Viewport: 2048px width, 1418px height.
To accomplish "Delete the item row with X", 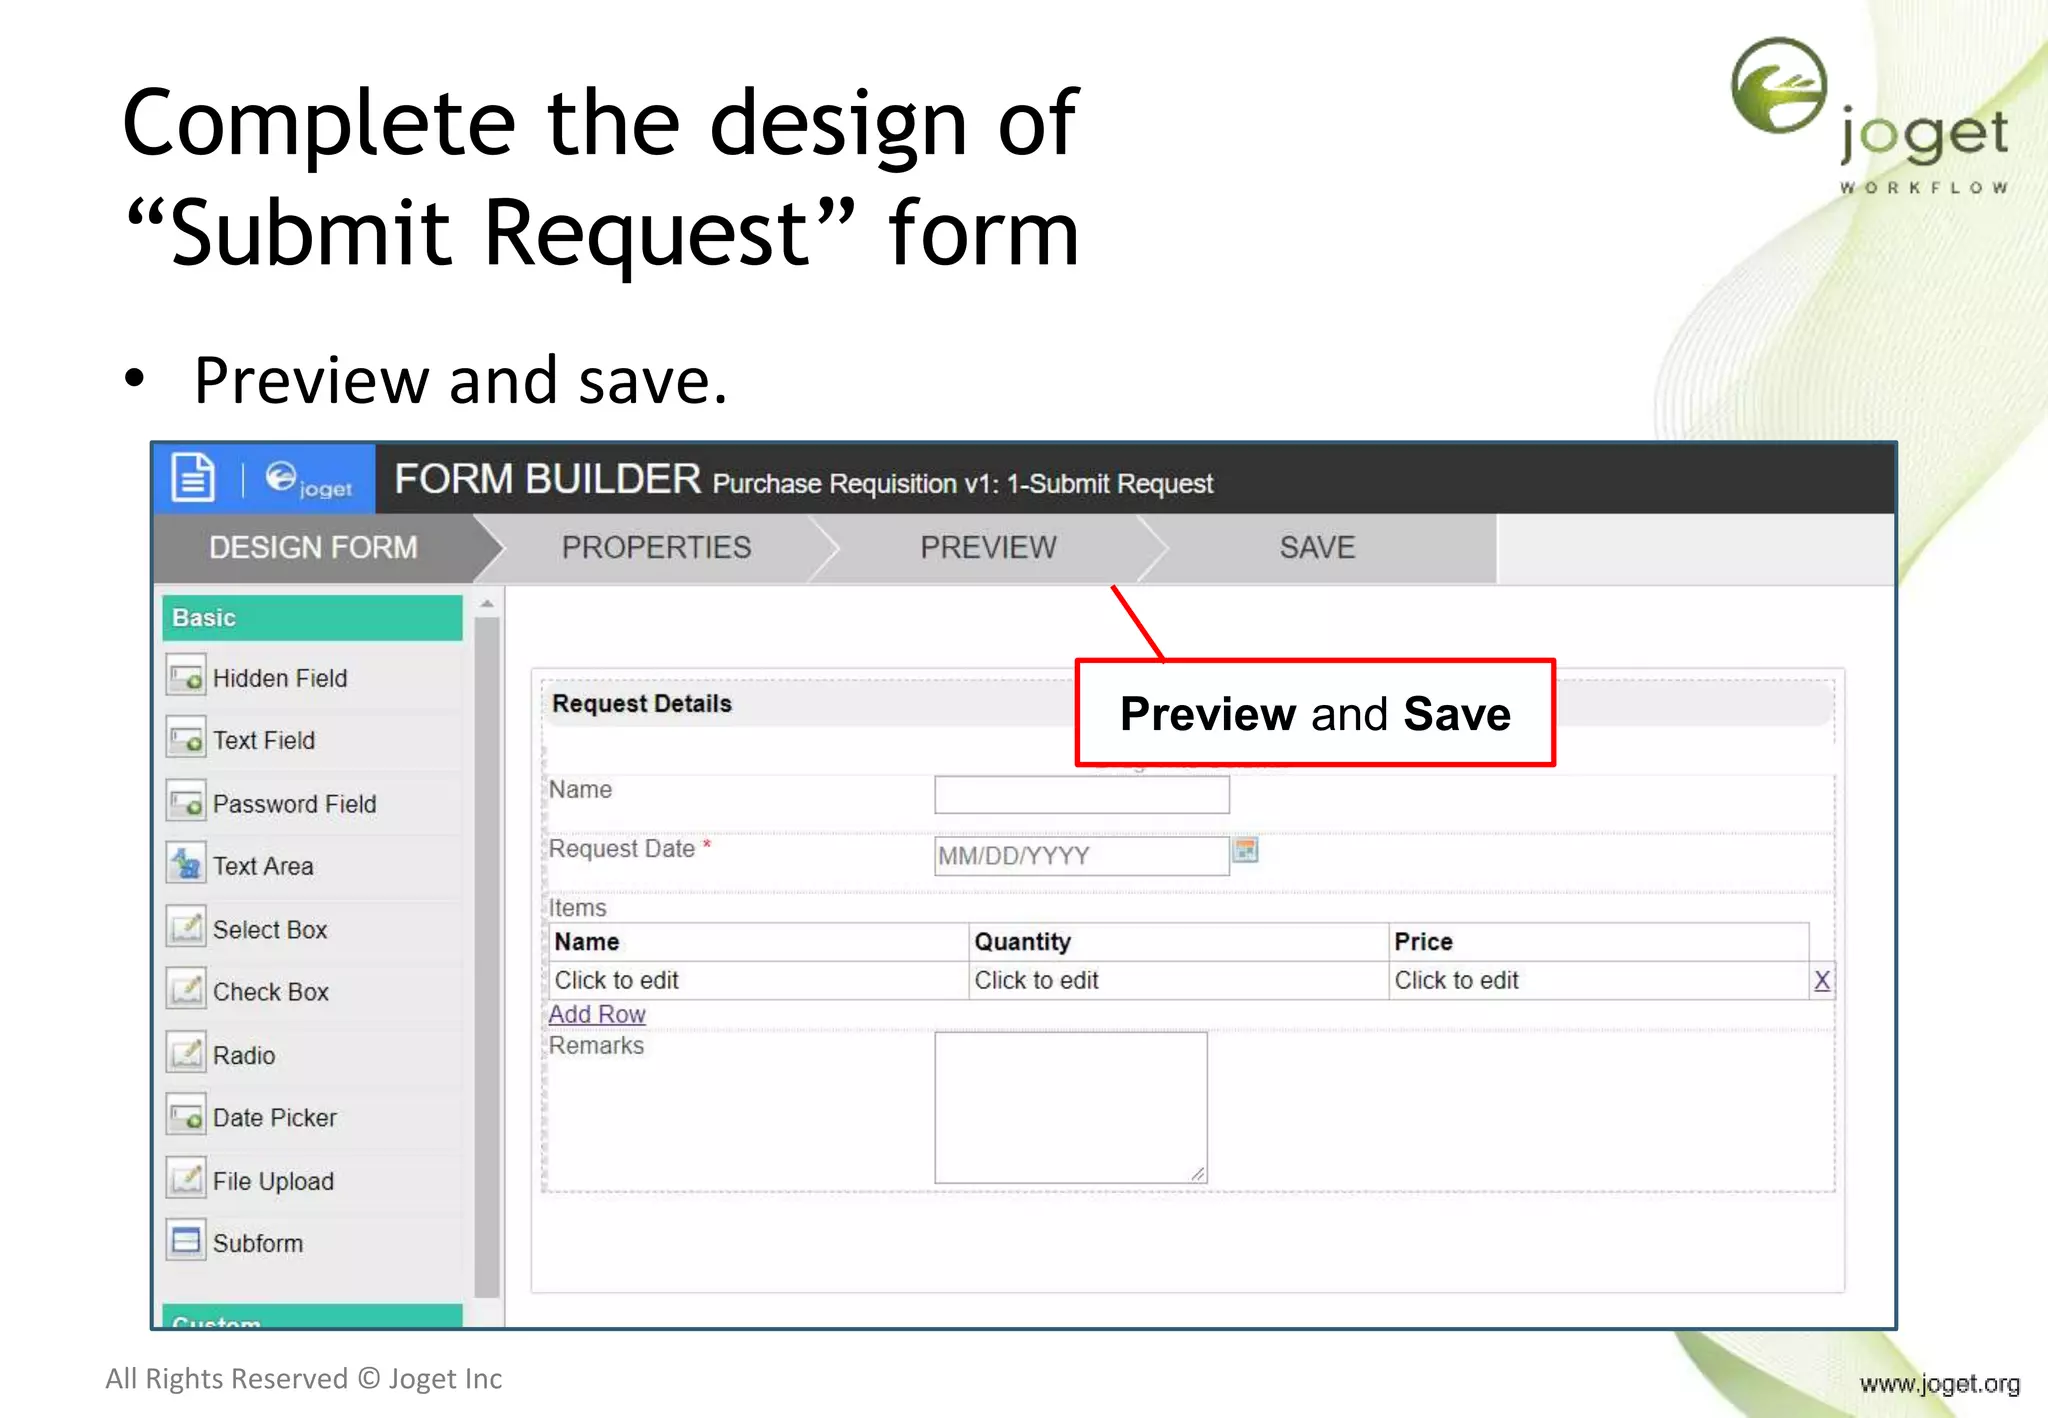I will click(1822, 981).
